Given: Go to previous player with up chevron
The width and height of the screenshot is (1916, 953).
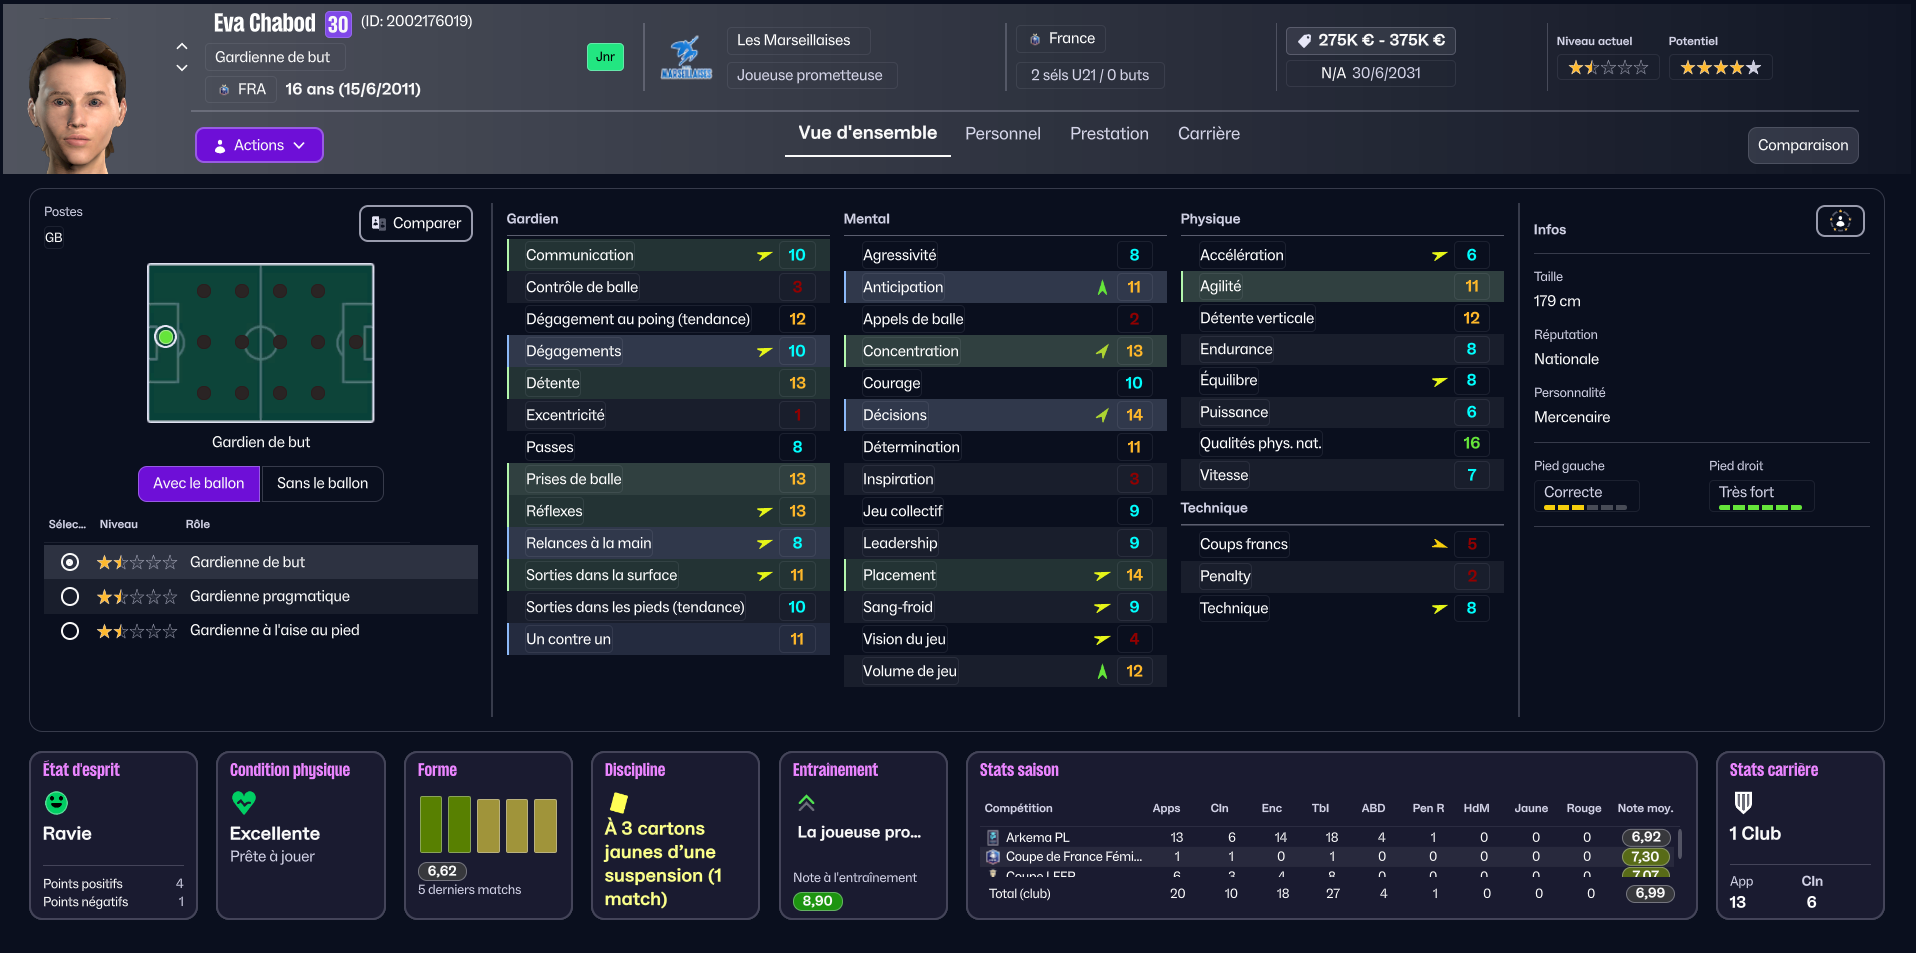Looking at the screenshot, I should point(182,46).
